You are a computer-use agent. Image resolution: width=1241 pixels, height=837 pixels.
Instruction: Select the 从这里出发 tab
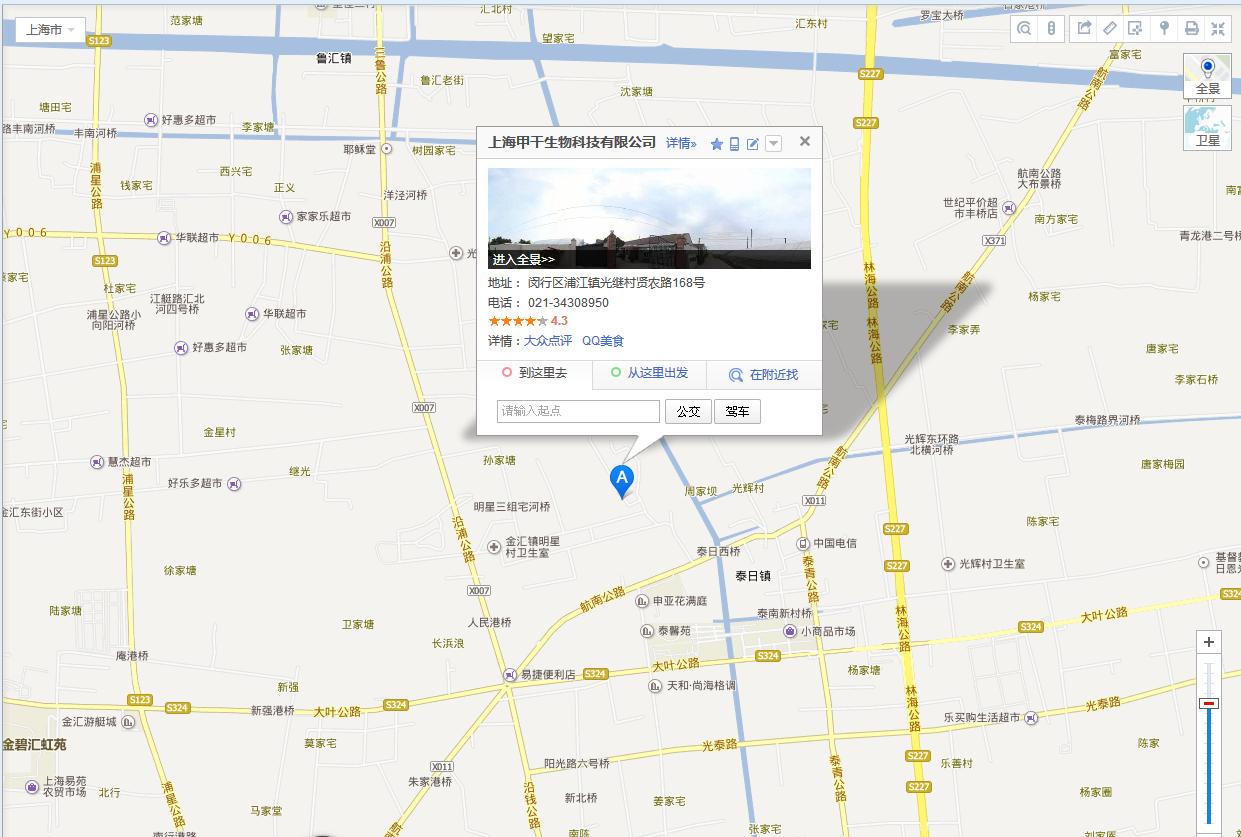point(650,374)
